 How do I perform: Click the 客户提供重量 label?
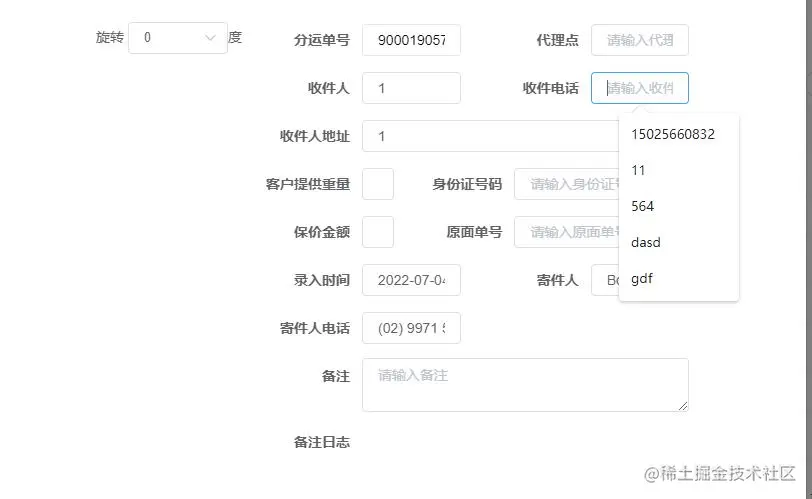[x=308, y=184]
